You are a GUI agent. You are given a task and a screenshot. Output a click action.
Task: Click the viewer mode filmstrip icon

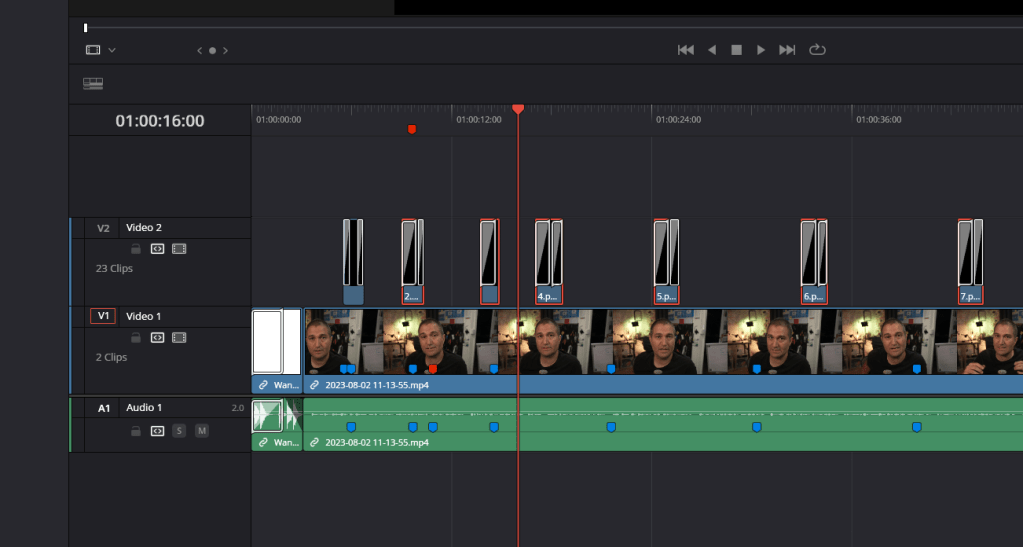[93, 50]
